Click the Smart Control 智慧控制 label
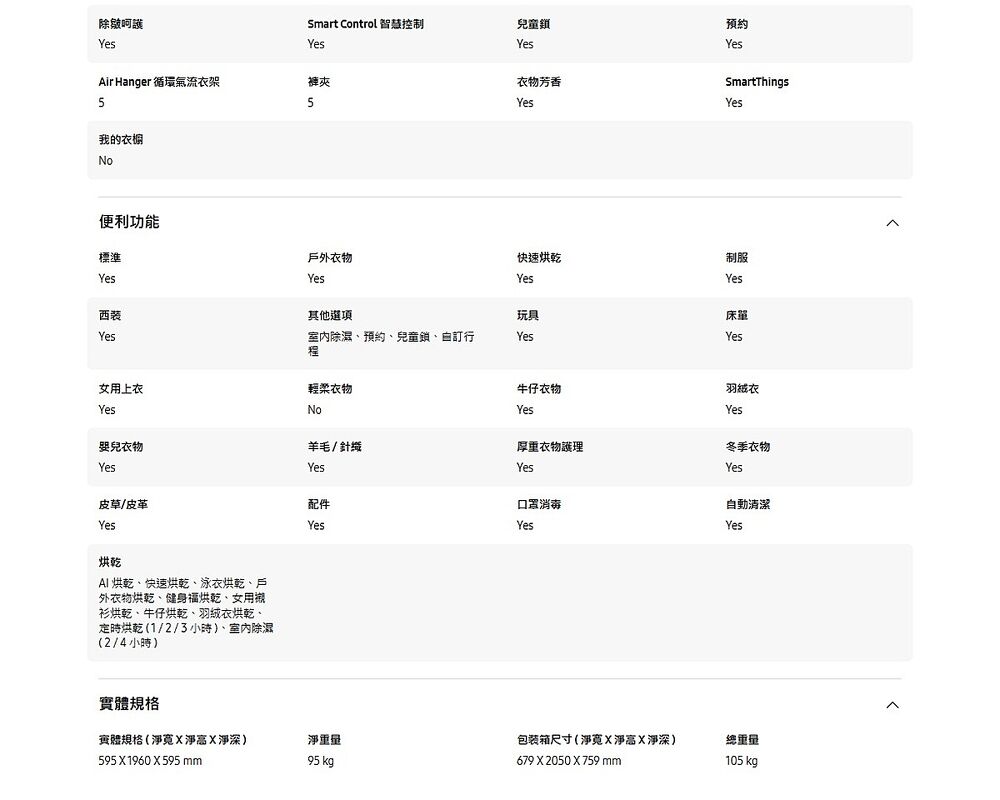 point(365,24)
